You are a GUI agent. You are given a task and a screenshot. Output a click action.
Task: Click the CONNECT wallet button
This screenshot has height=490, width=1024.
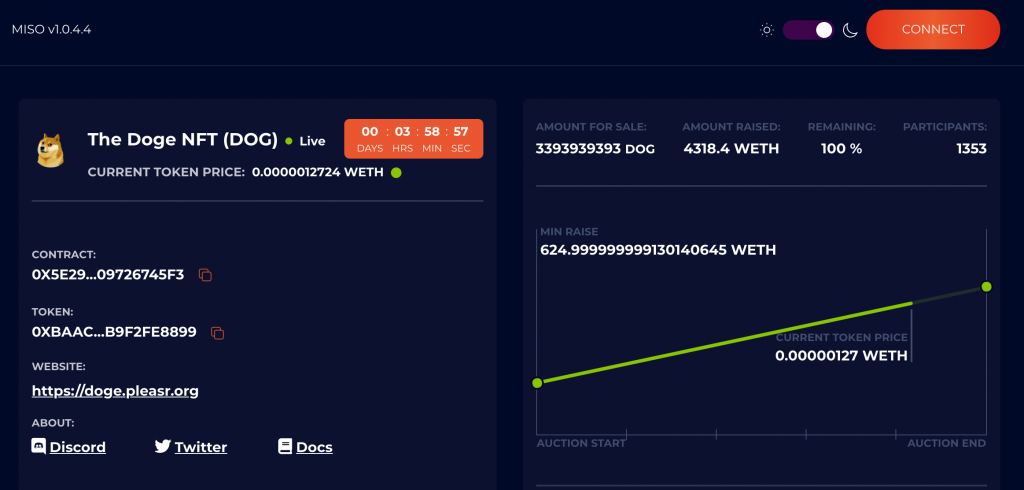933,29
